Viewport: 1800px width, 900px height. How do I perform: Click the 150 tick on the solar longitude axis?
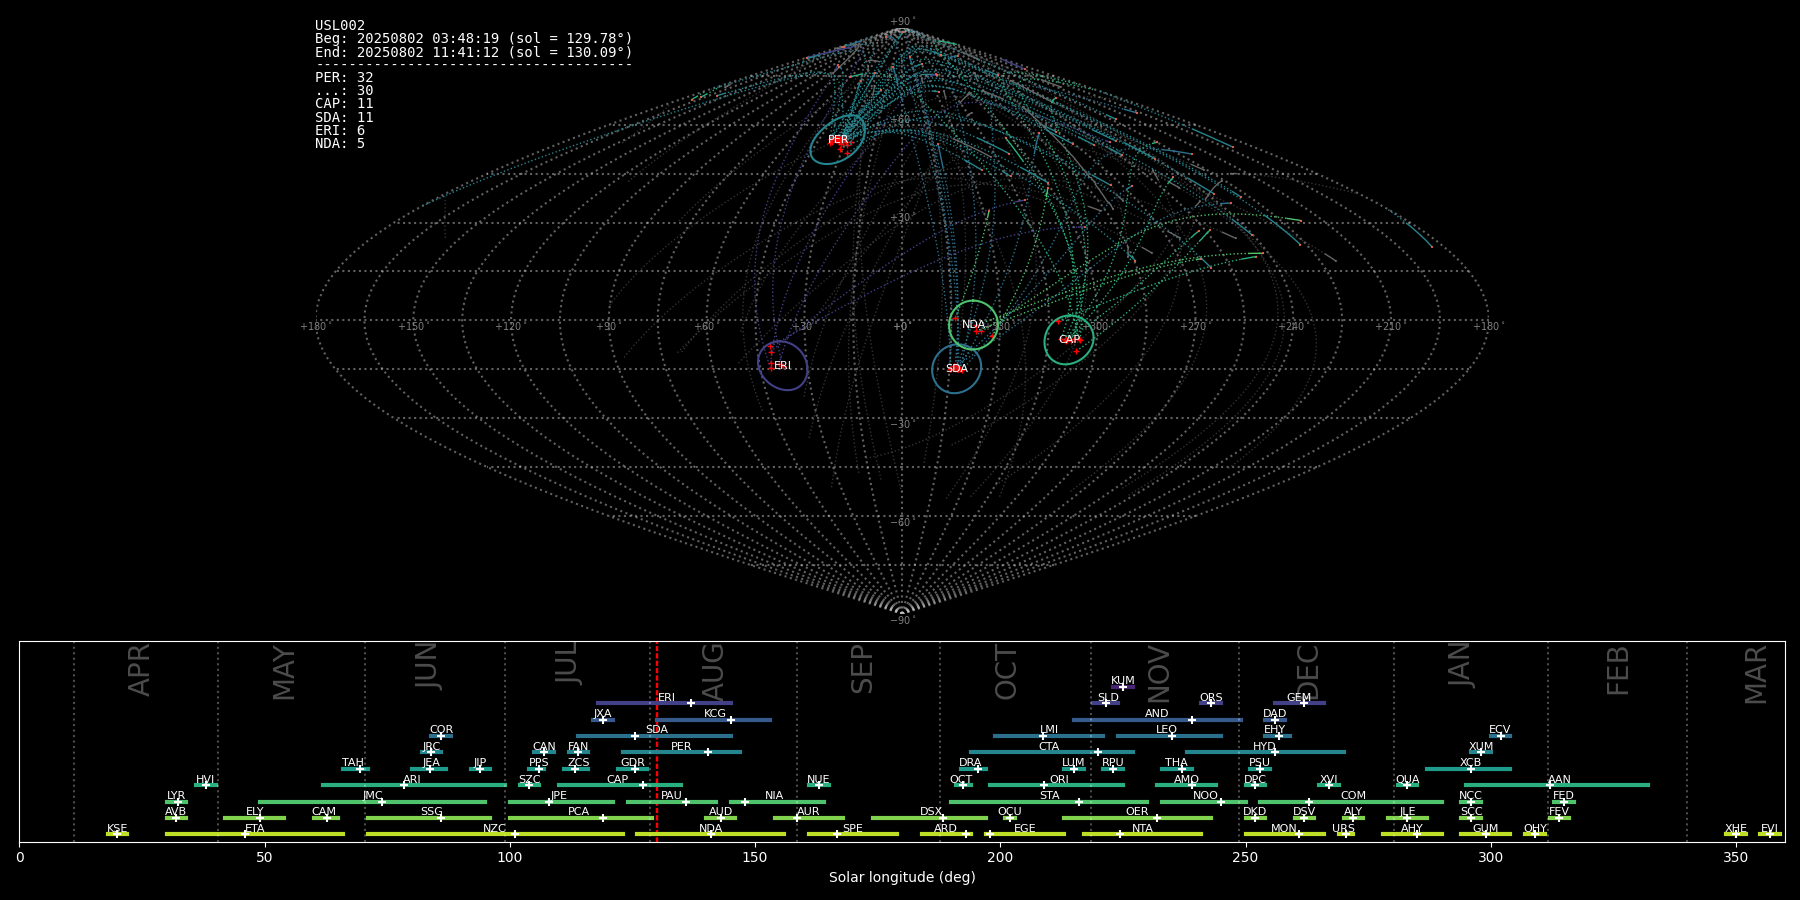[755, 857]
